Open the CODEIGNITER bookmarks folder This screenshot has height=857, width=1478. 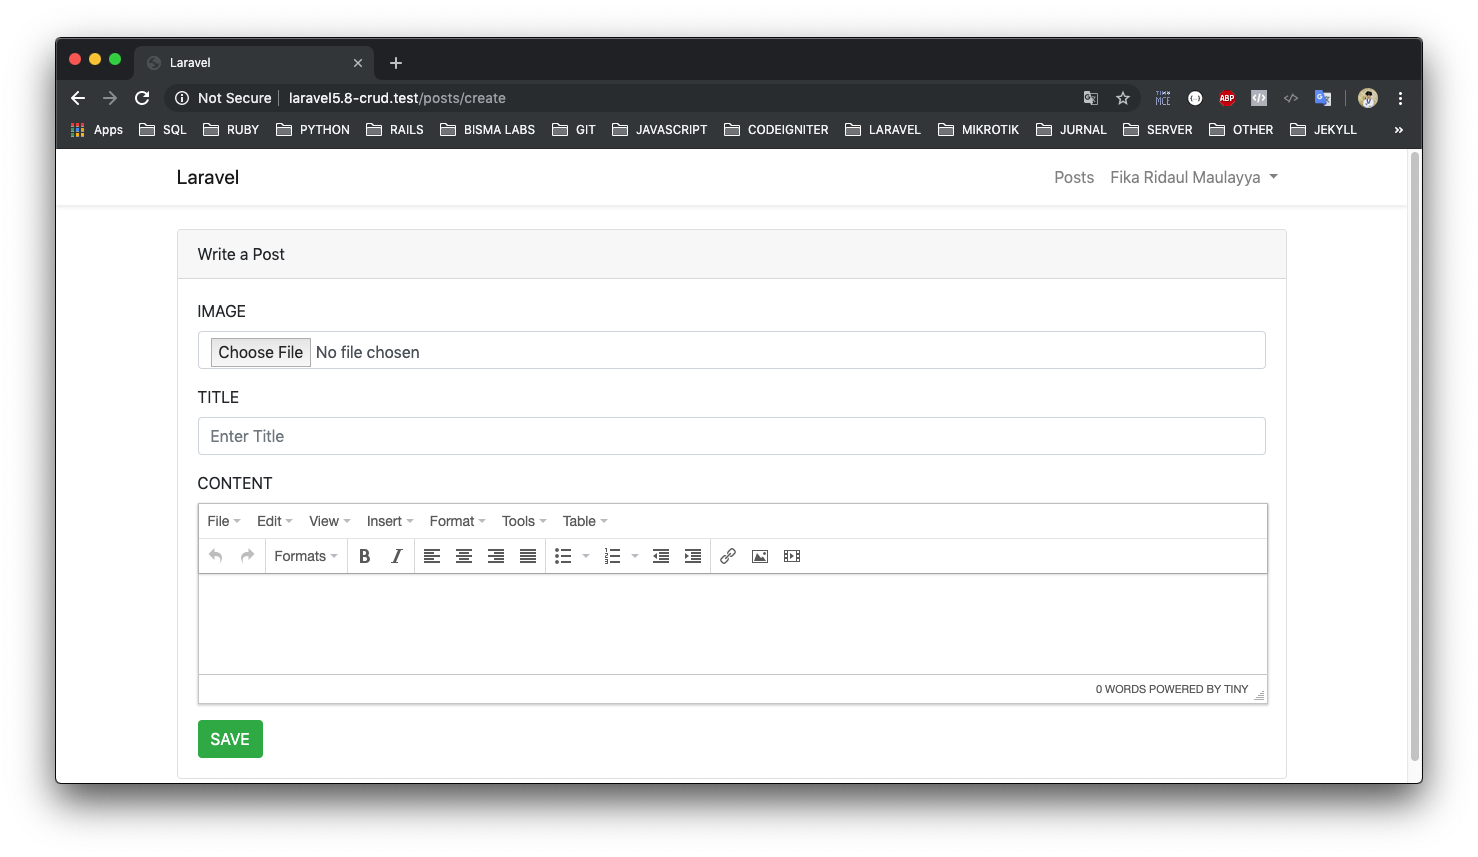pos(777,130)
